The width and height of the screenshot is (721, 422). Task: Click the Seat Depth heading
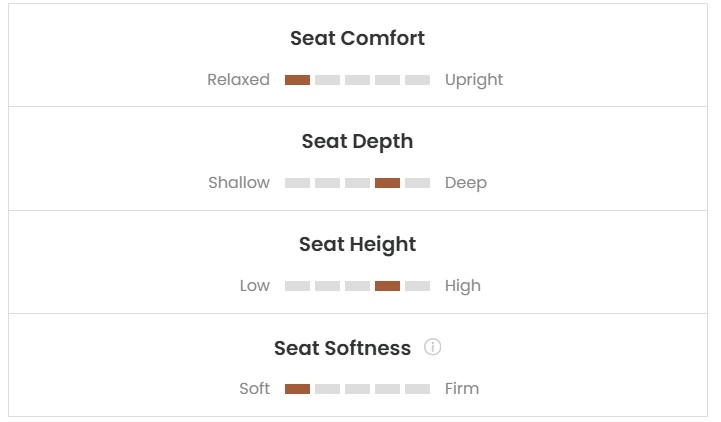(357, 141)
